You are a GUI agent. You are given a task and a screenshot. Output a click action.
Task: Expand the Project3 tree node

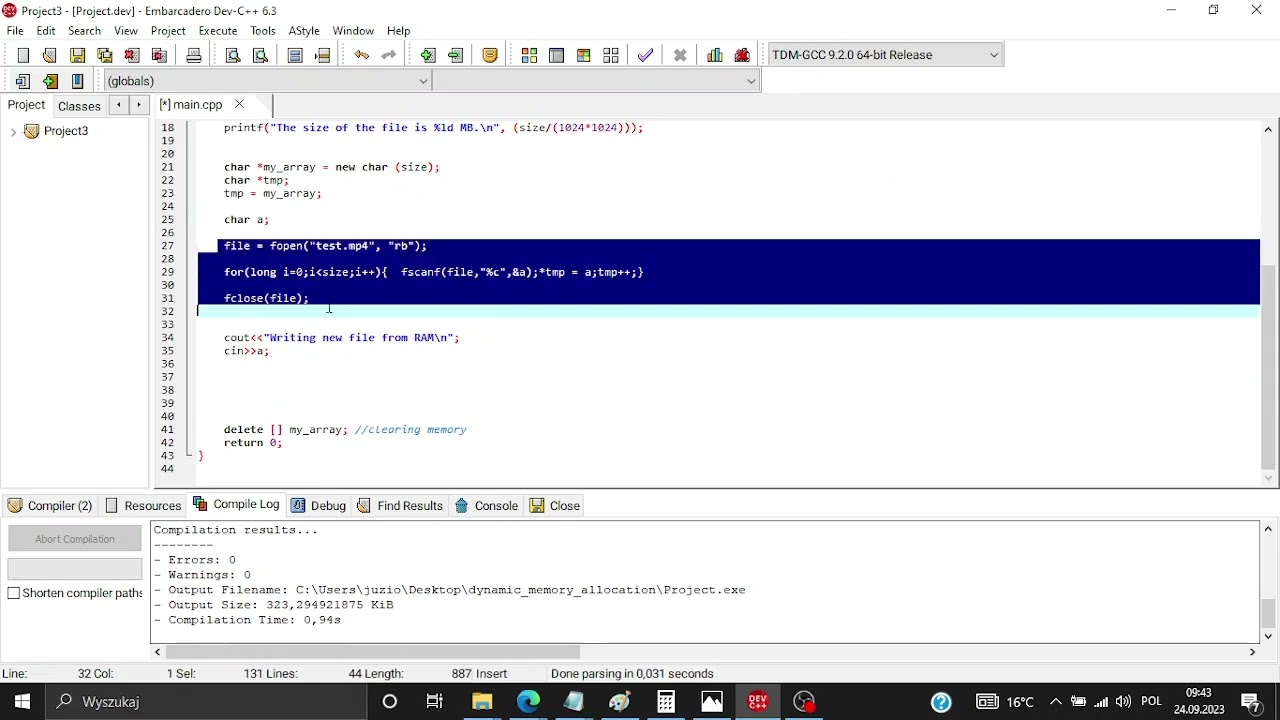13,131
